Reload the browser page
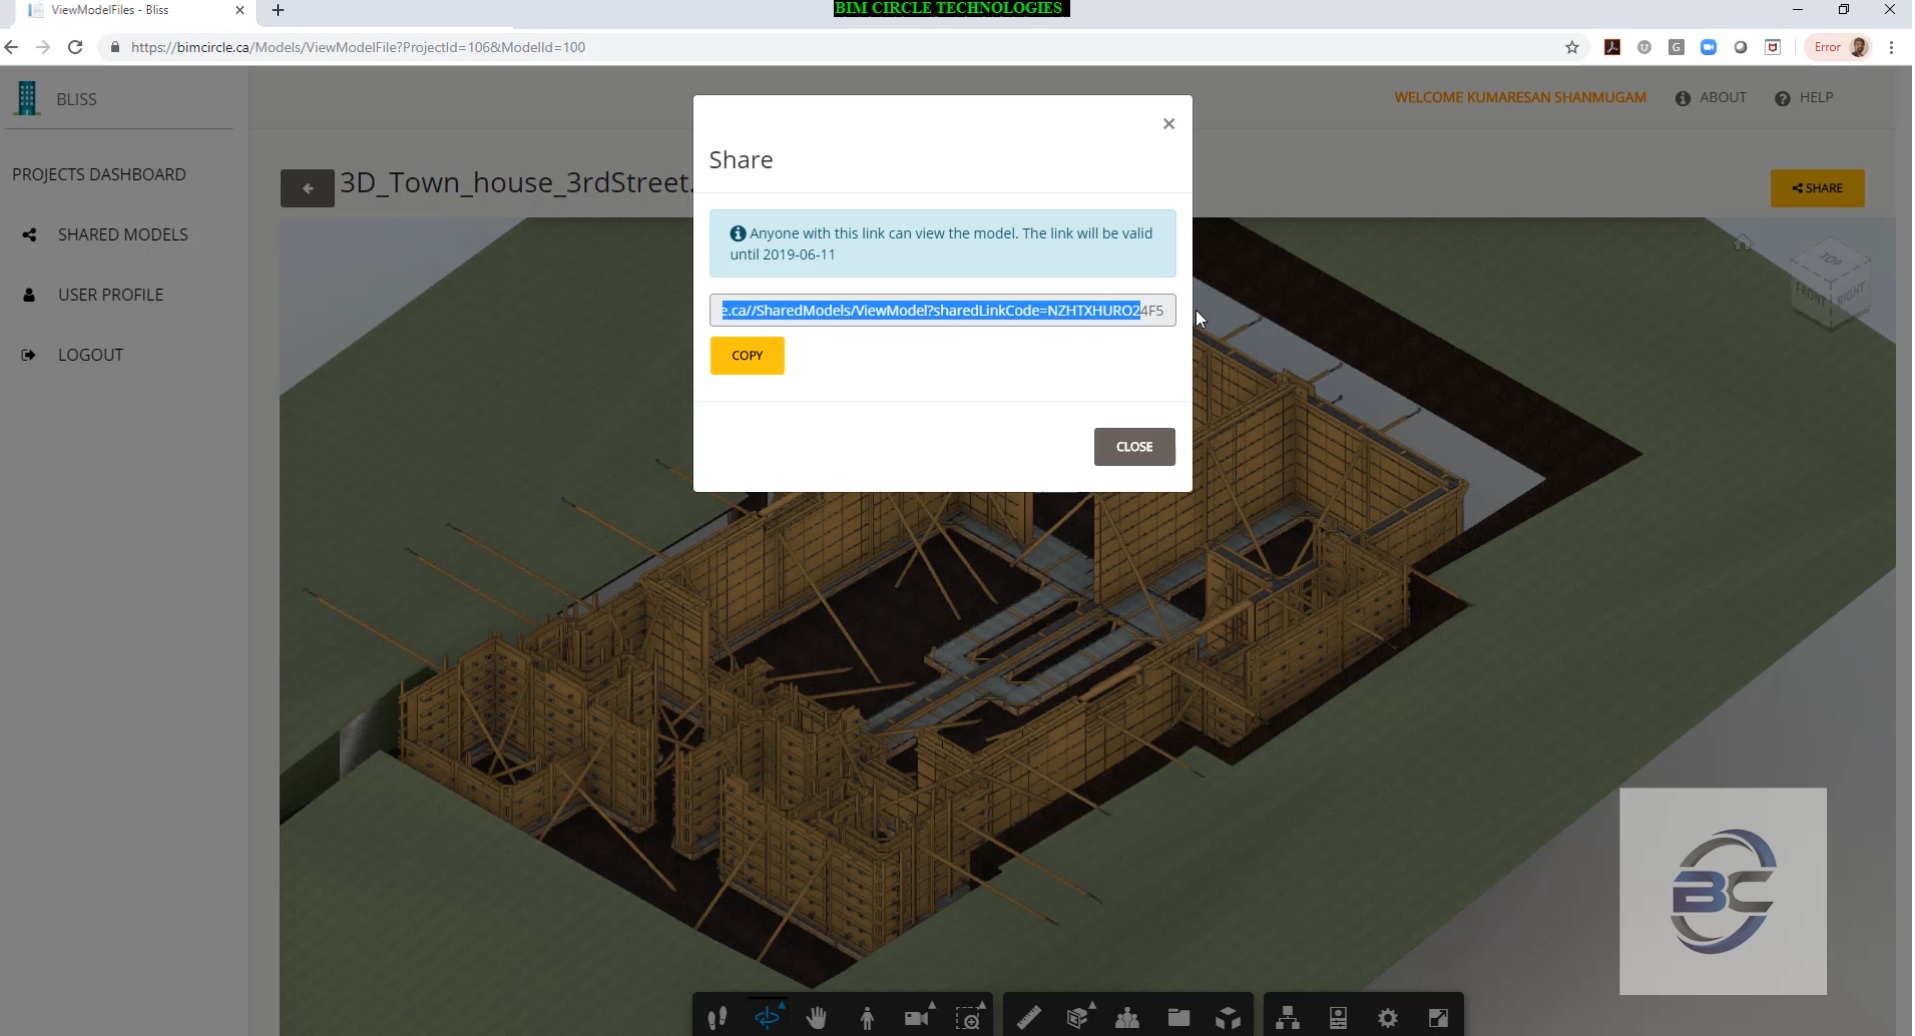1915x1036 pixels. (75, 47)
